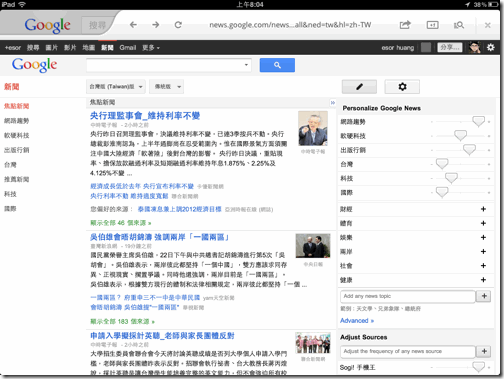Click the 搜尋 search tab beside Google logo

click(x=97, y=25)
